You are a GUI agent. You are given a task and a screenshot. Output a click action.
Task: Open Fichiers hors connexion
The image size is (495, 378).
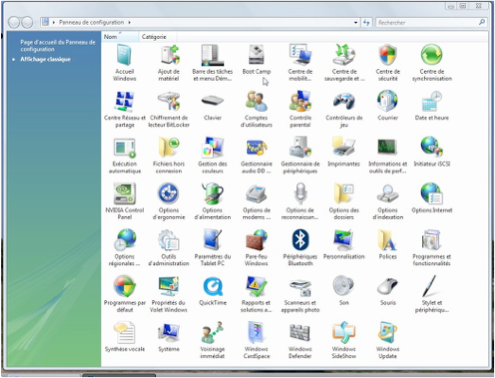click(x=169, y=155)
